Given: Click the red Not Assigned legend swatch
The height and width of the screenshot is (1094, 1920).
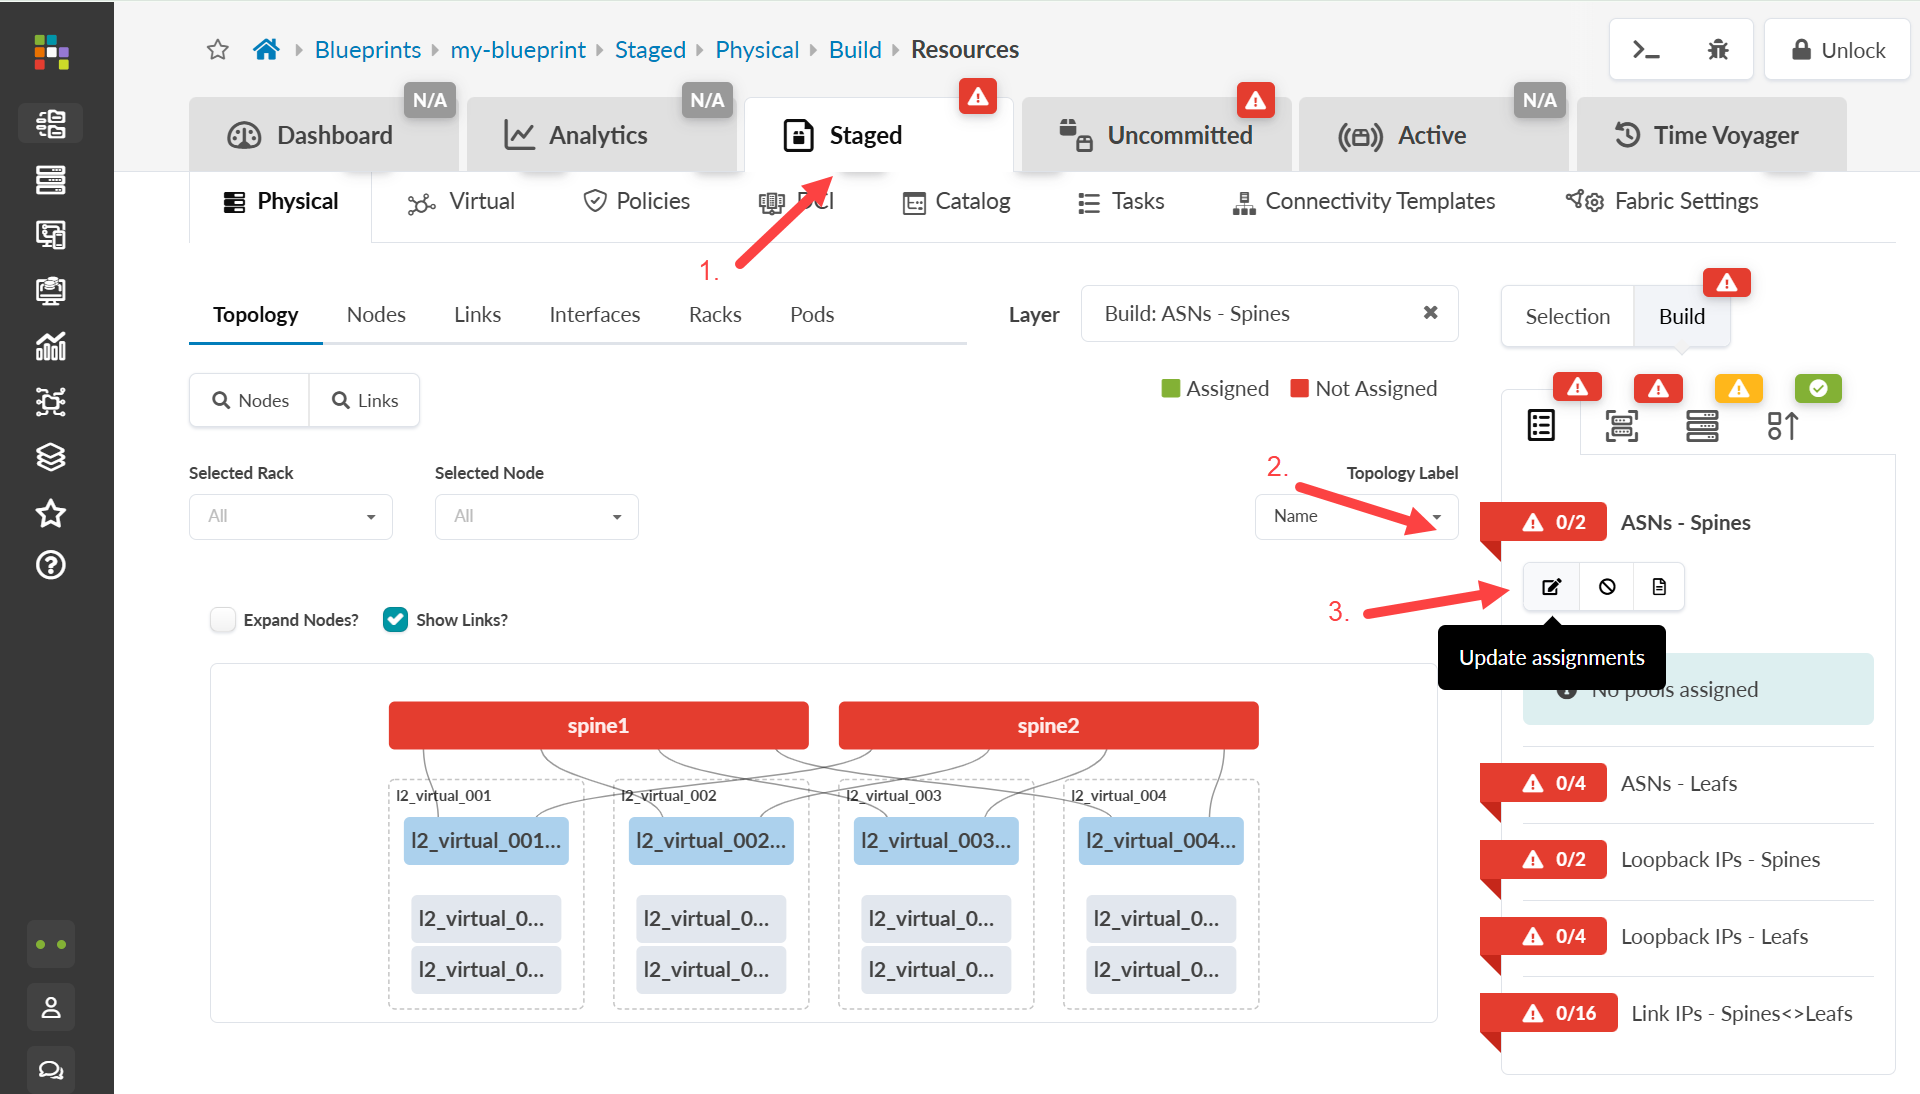Looking at the screenshot, I should point(1299,389).
